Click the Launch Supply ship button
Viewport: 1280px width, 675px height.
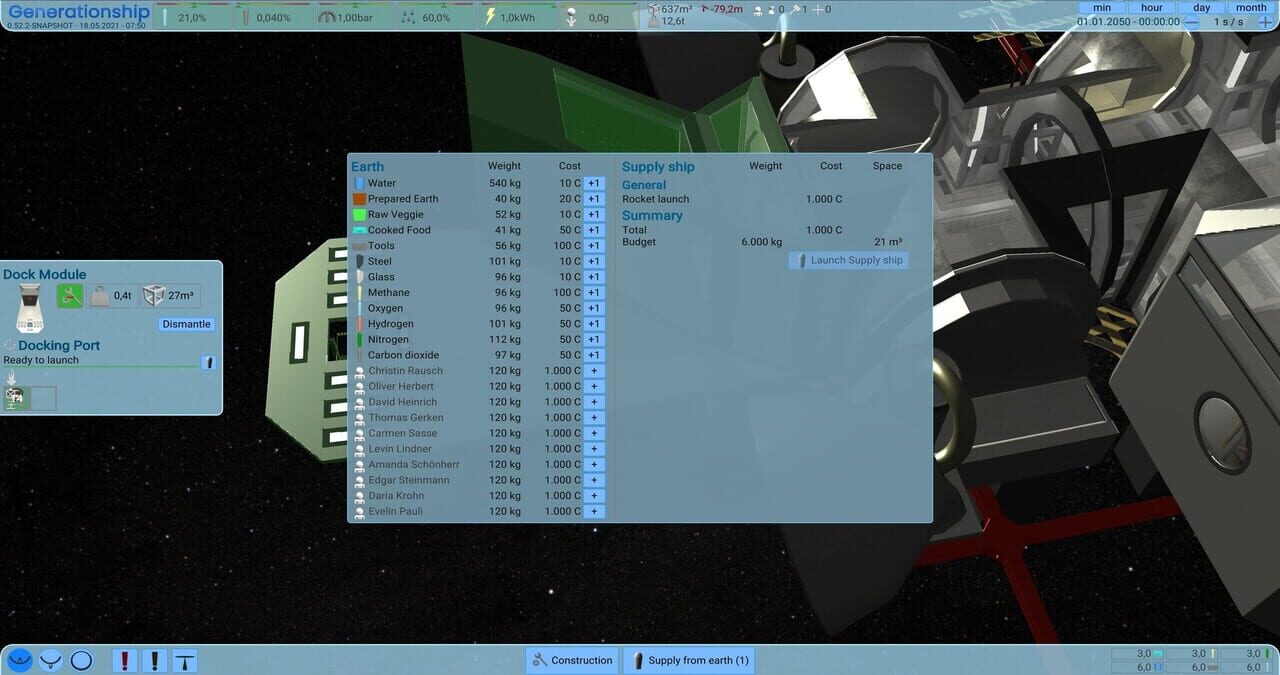[x=848, y=259]
